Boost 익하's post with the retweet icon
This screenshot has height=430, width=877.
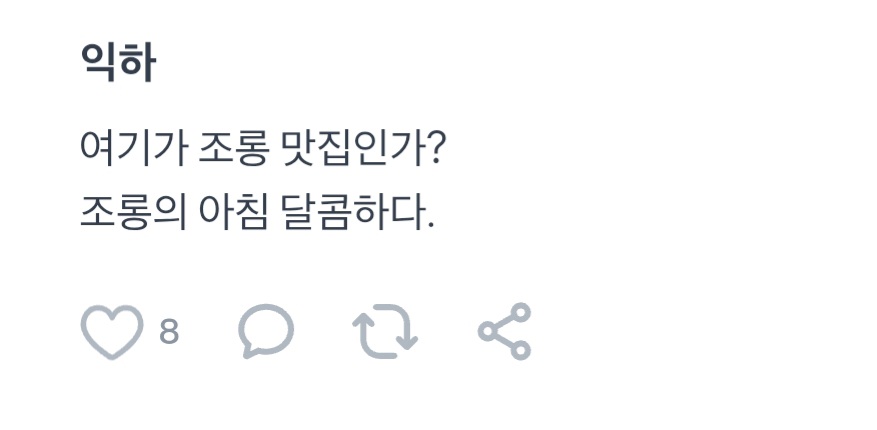point(385,332)
